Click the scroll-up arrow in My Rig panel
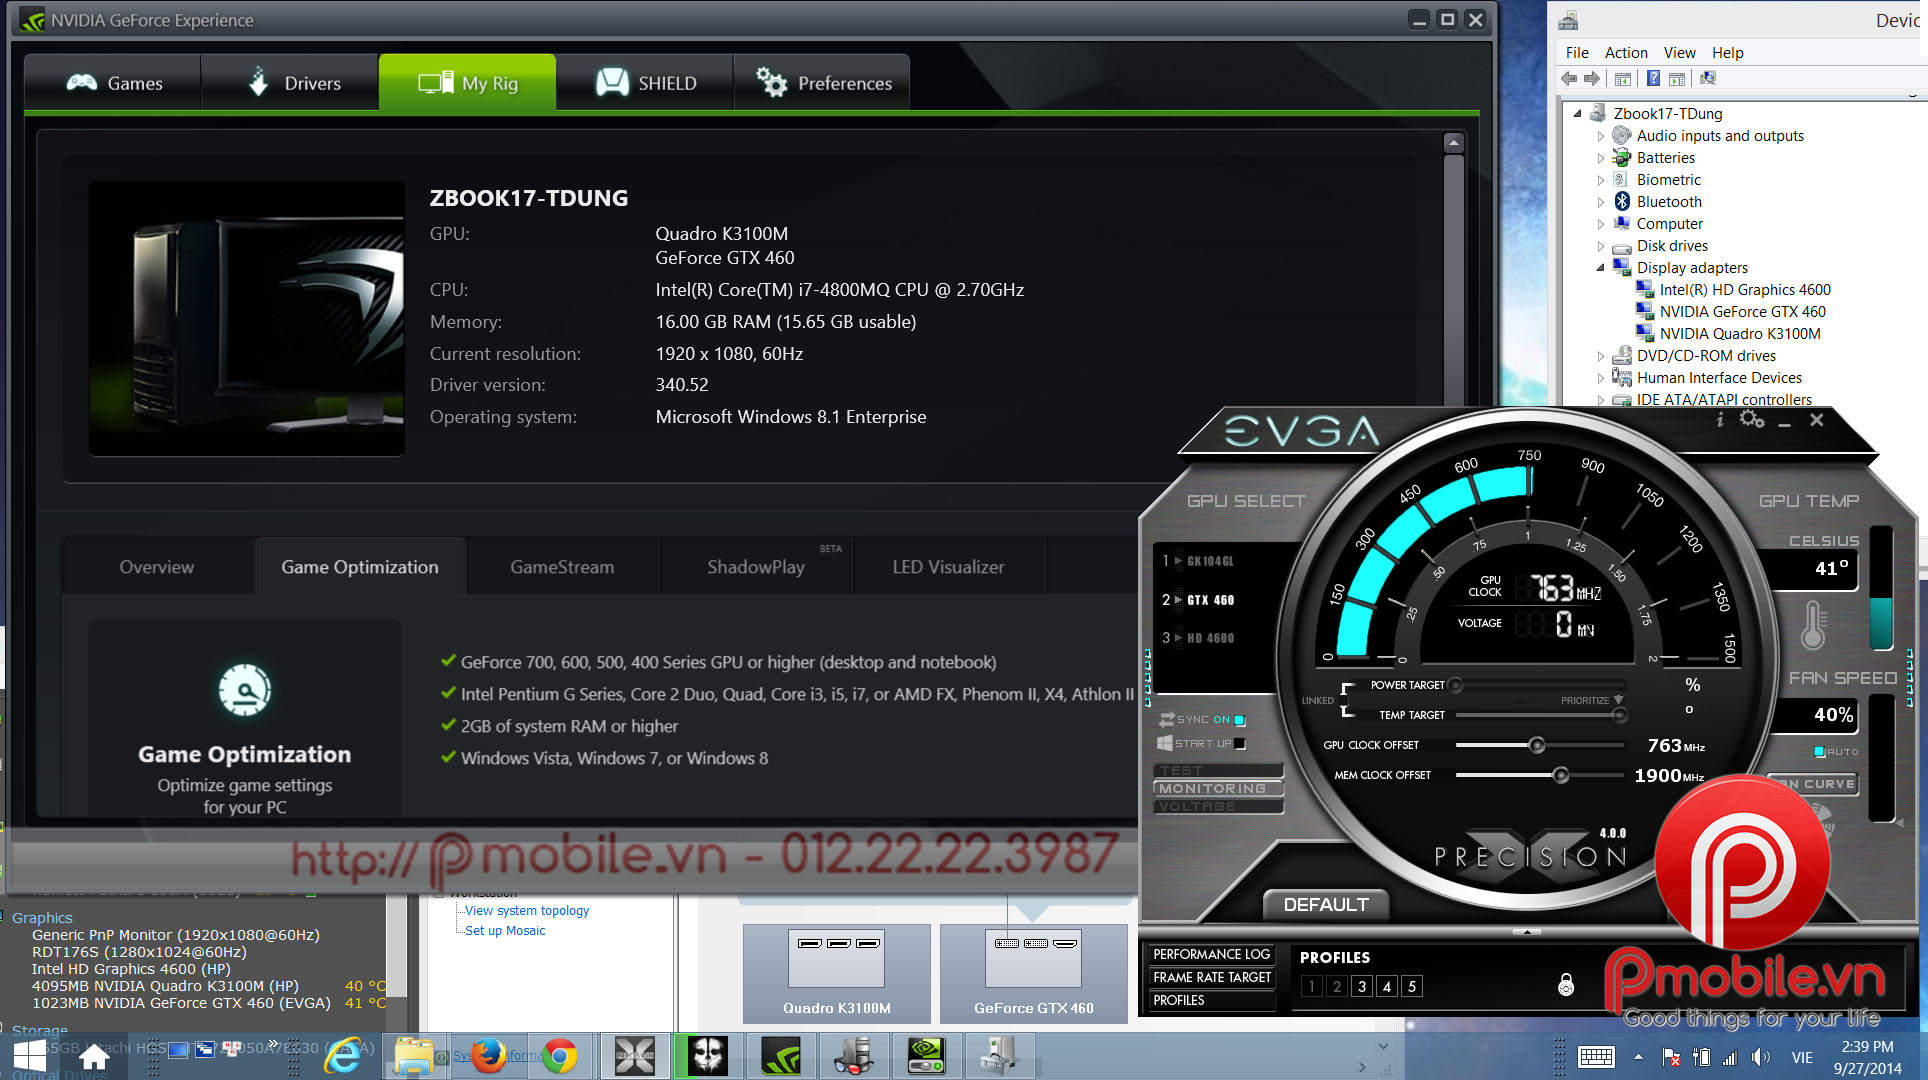The height and width of the screenshot is (1080, 1928). (x=1454, y=143)
